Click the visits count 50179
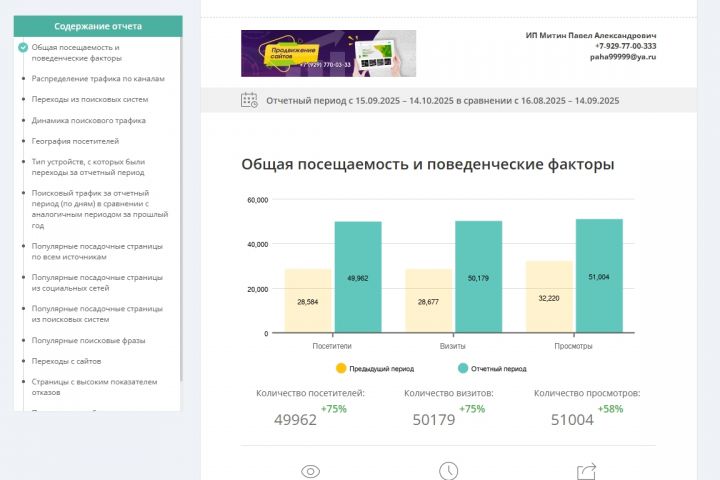Screen dimensions: 720x480 [434, 420]
